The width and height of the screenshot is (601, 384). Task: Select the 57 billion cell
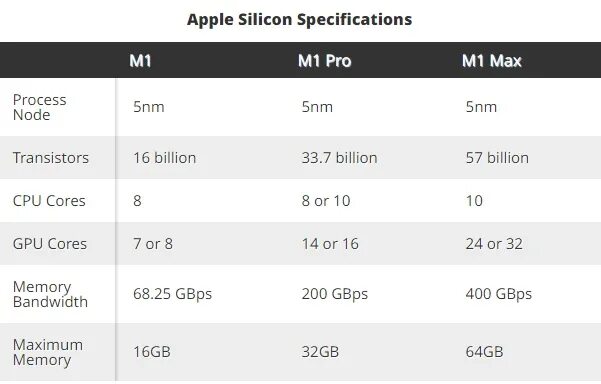[497, 158]
